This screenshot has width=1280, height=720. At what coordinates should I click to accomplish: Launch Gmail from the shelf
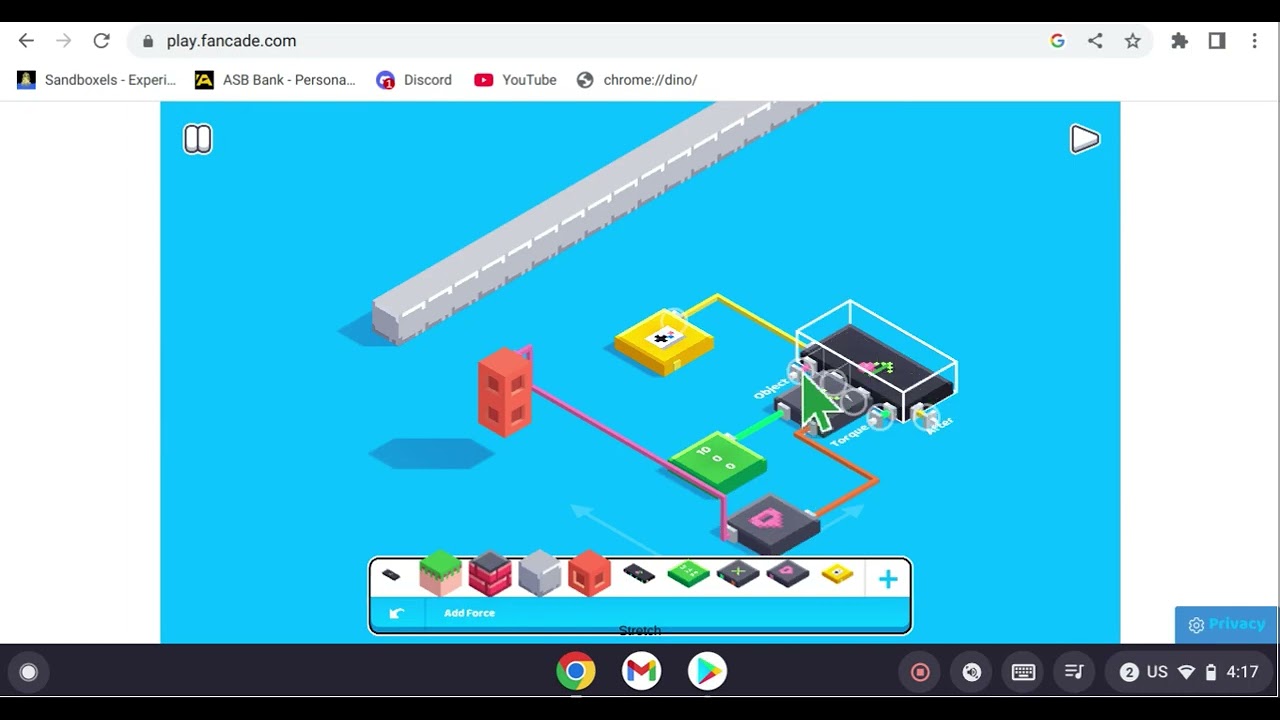tap(641, 671)
